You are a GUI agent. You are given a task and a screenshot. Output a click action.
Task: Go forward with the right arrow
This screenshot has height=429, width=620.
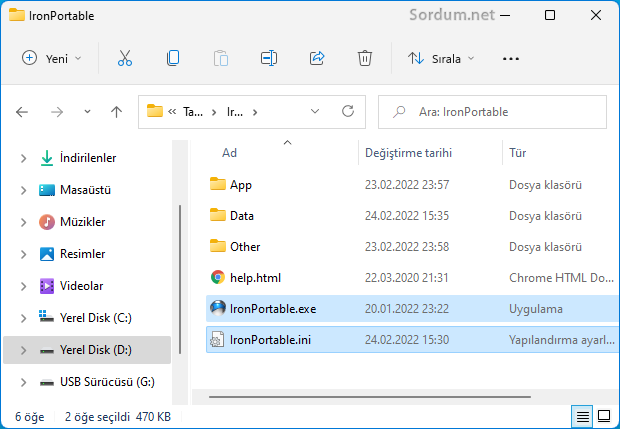(x=57, y=112)
